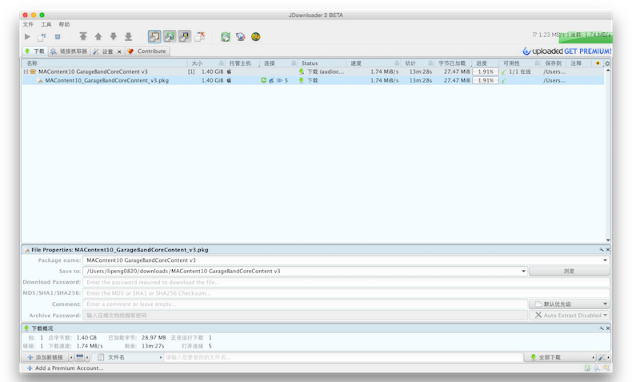Open the 文件名 search type dropdown

(127, 357)
